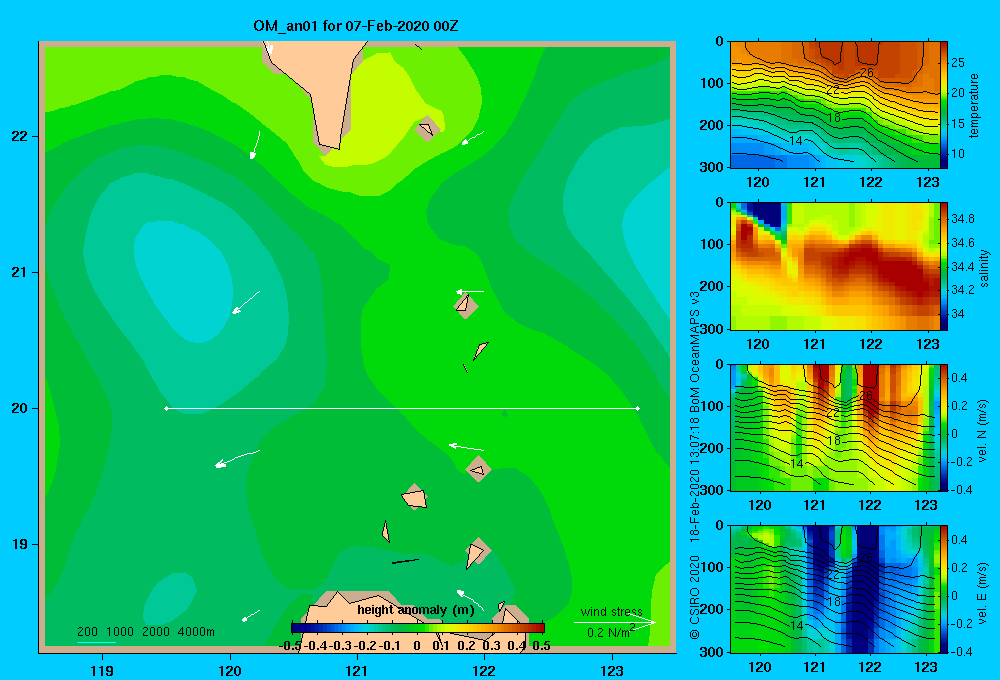
Task: Click the '0.2 N/m' wind stress value
Action: tap(610, 632)
